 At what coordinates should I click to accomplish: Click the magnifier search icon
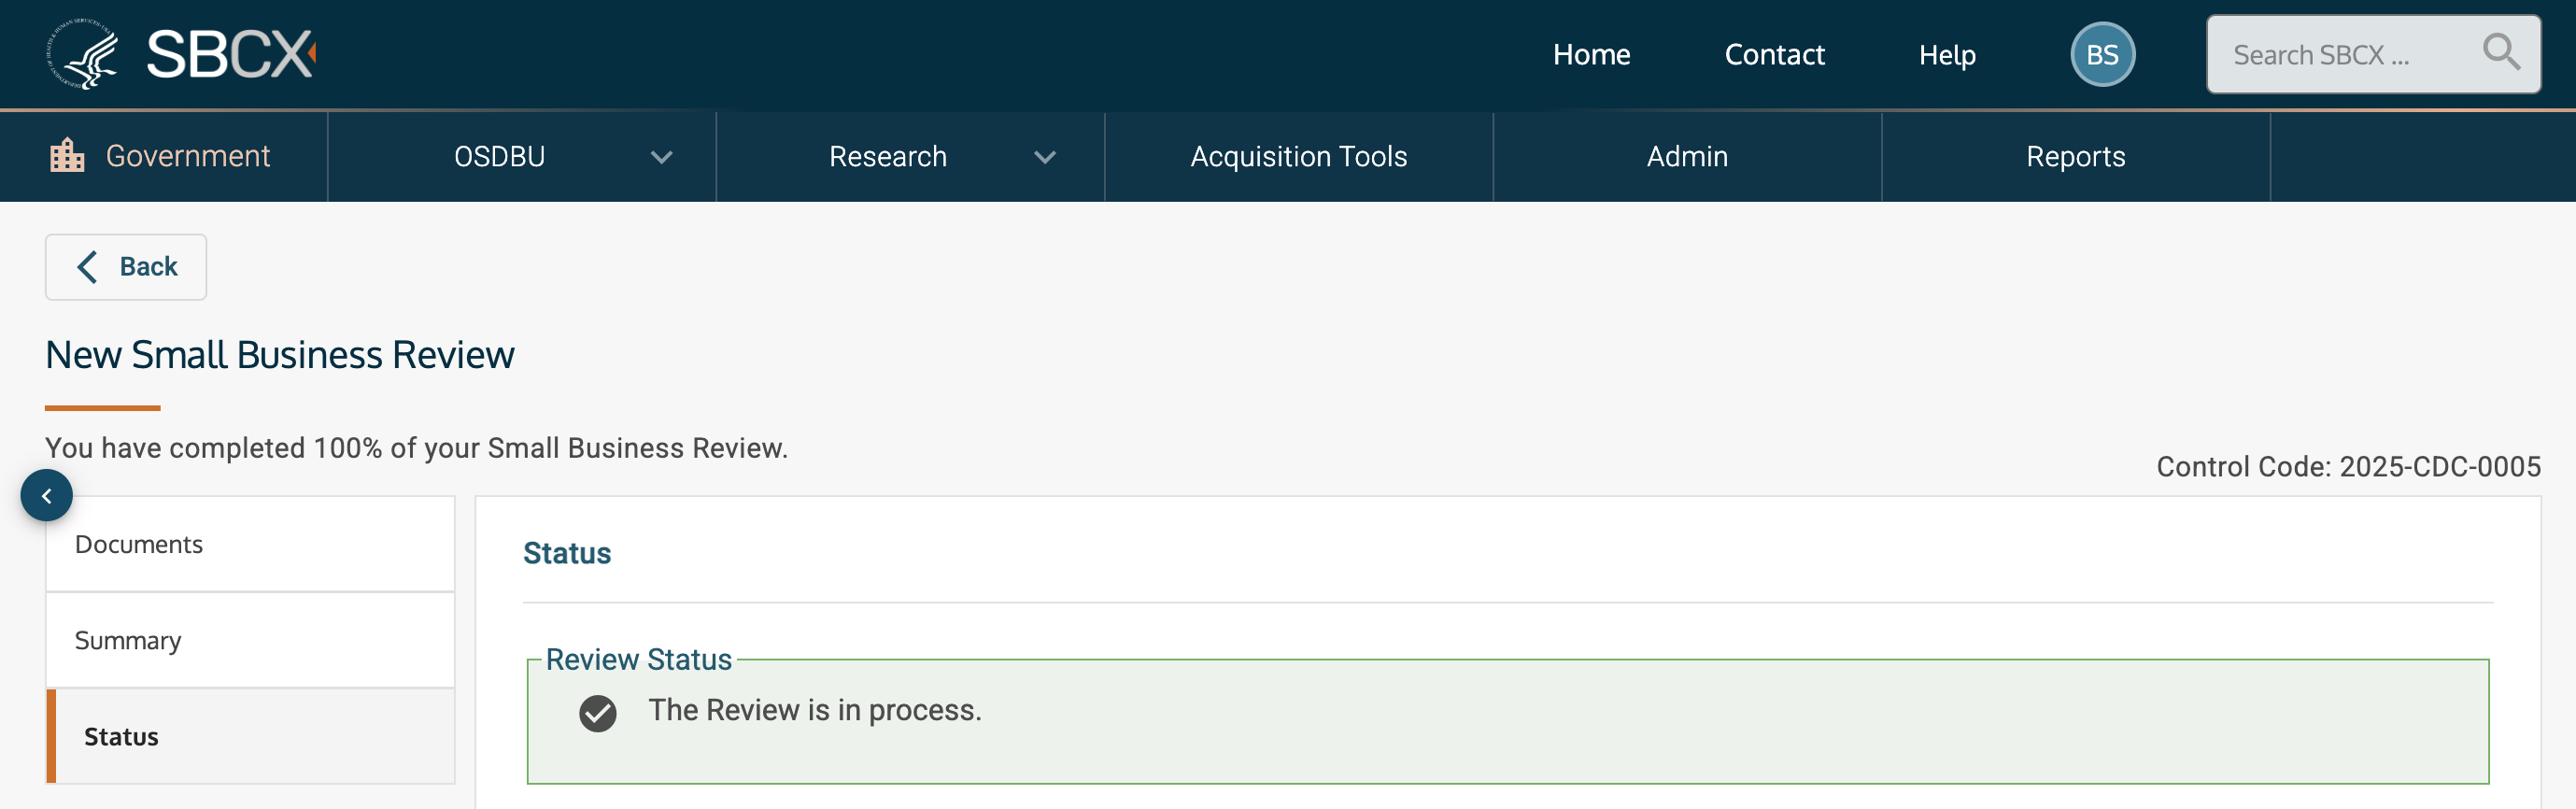(2500, 52)
